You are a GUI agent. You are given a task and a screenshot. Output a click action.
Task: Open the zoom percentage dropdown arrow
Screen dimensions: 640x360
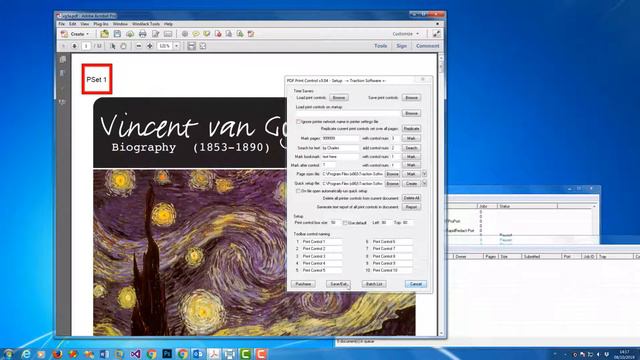tap(177, 46)
